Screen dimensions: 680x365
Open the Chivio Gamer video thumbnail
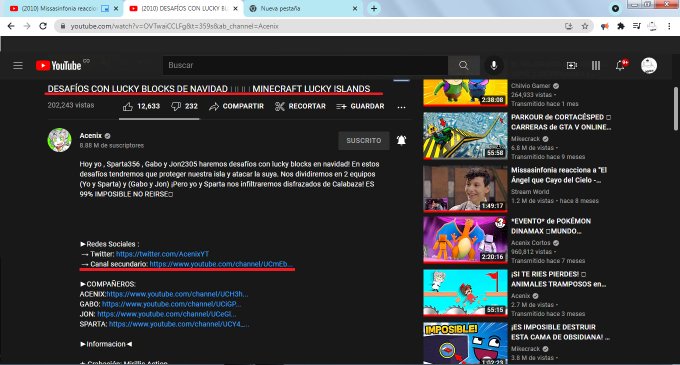465,92
